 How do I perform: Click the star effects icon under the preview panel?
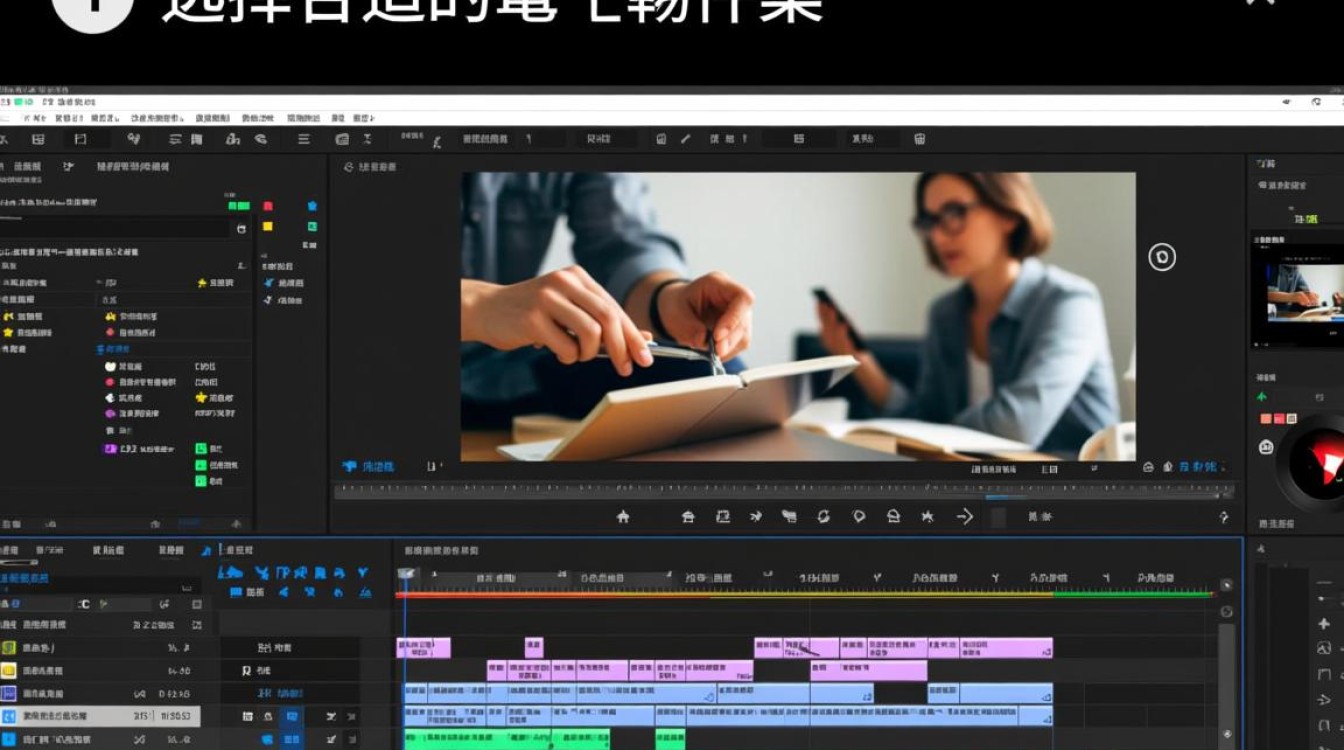[925, 516]
